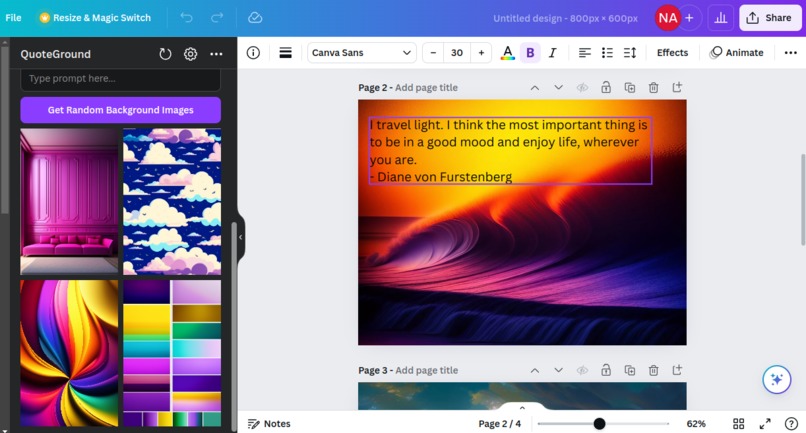Move Page 2 up
This screenshot has height=433, width=806.
click(x=535, y=88)
